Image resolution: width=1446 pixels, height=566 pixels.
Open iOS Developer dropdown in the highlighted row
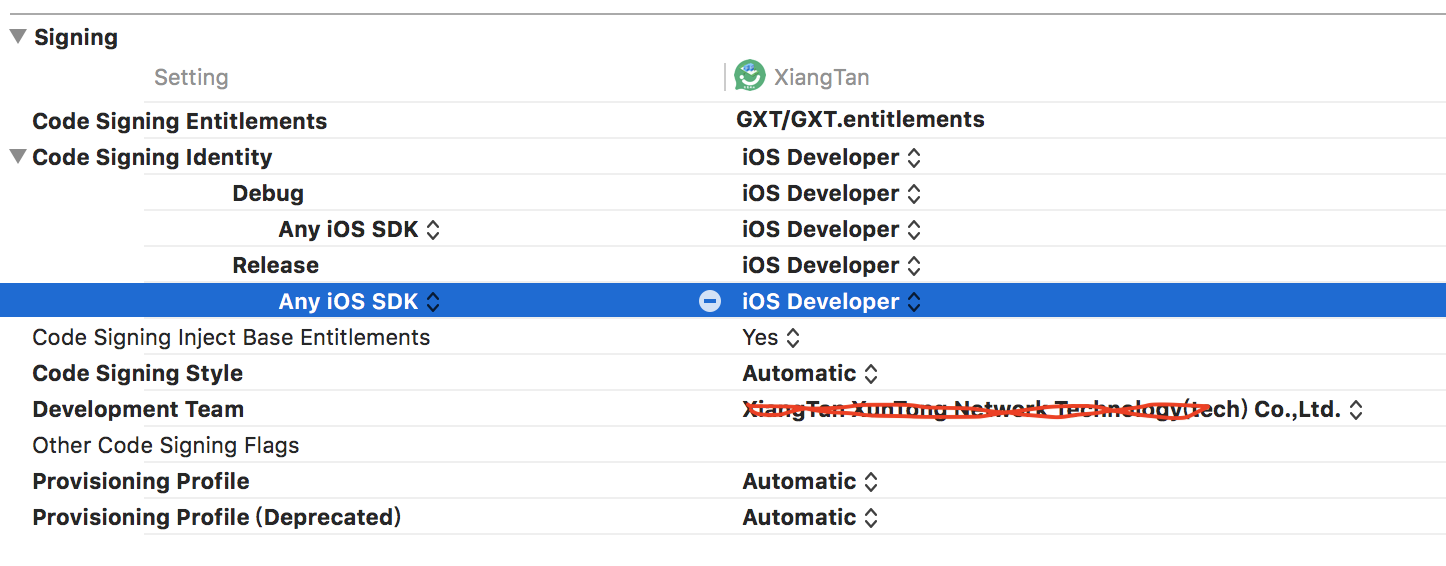pos(831,301)
